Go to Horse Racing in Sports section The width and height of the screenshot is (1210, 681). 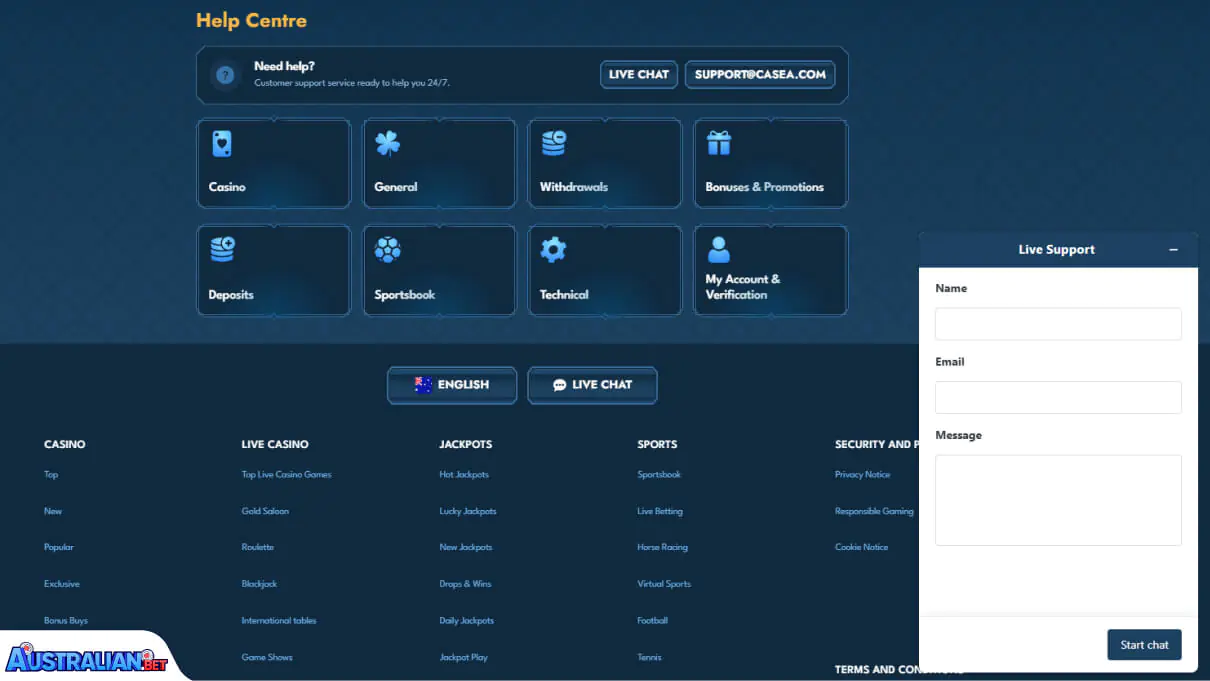click(662, 547)
